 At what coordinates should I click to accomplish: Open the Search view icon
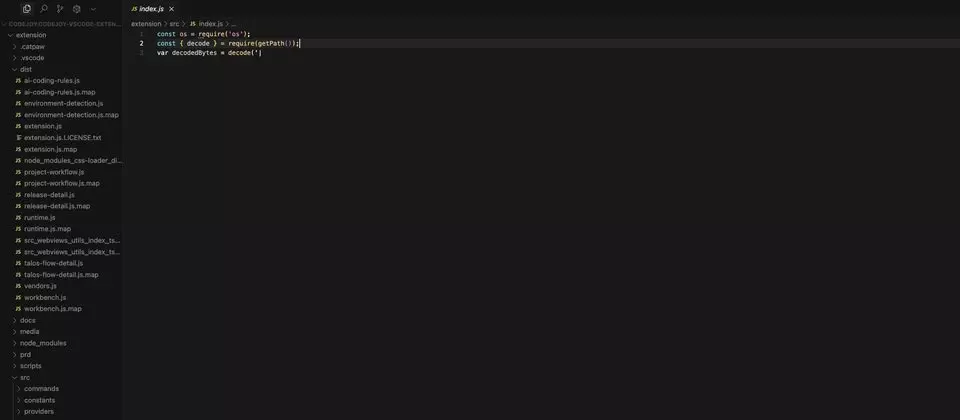pyautogui.click(x=43, y=9)
